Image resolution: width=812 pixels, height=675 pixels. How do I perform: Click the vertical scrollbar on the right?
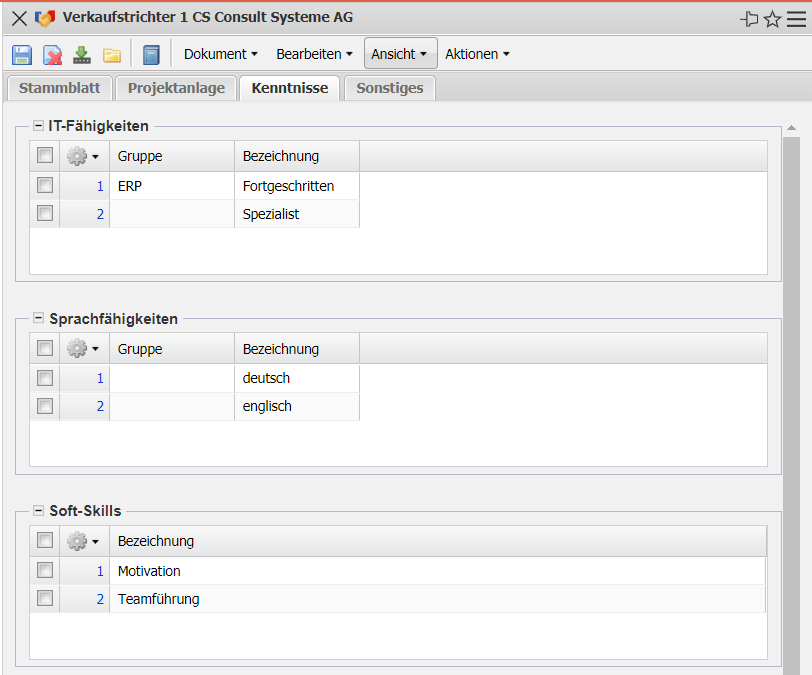coord(791,400)
